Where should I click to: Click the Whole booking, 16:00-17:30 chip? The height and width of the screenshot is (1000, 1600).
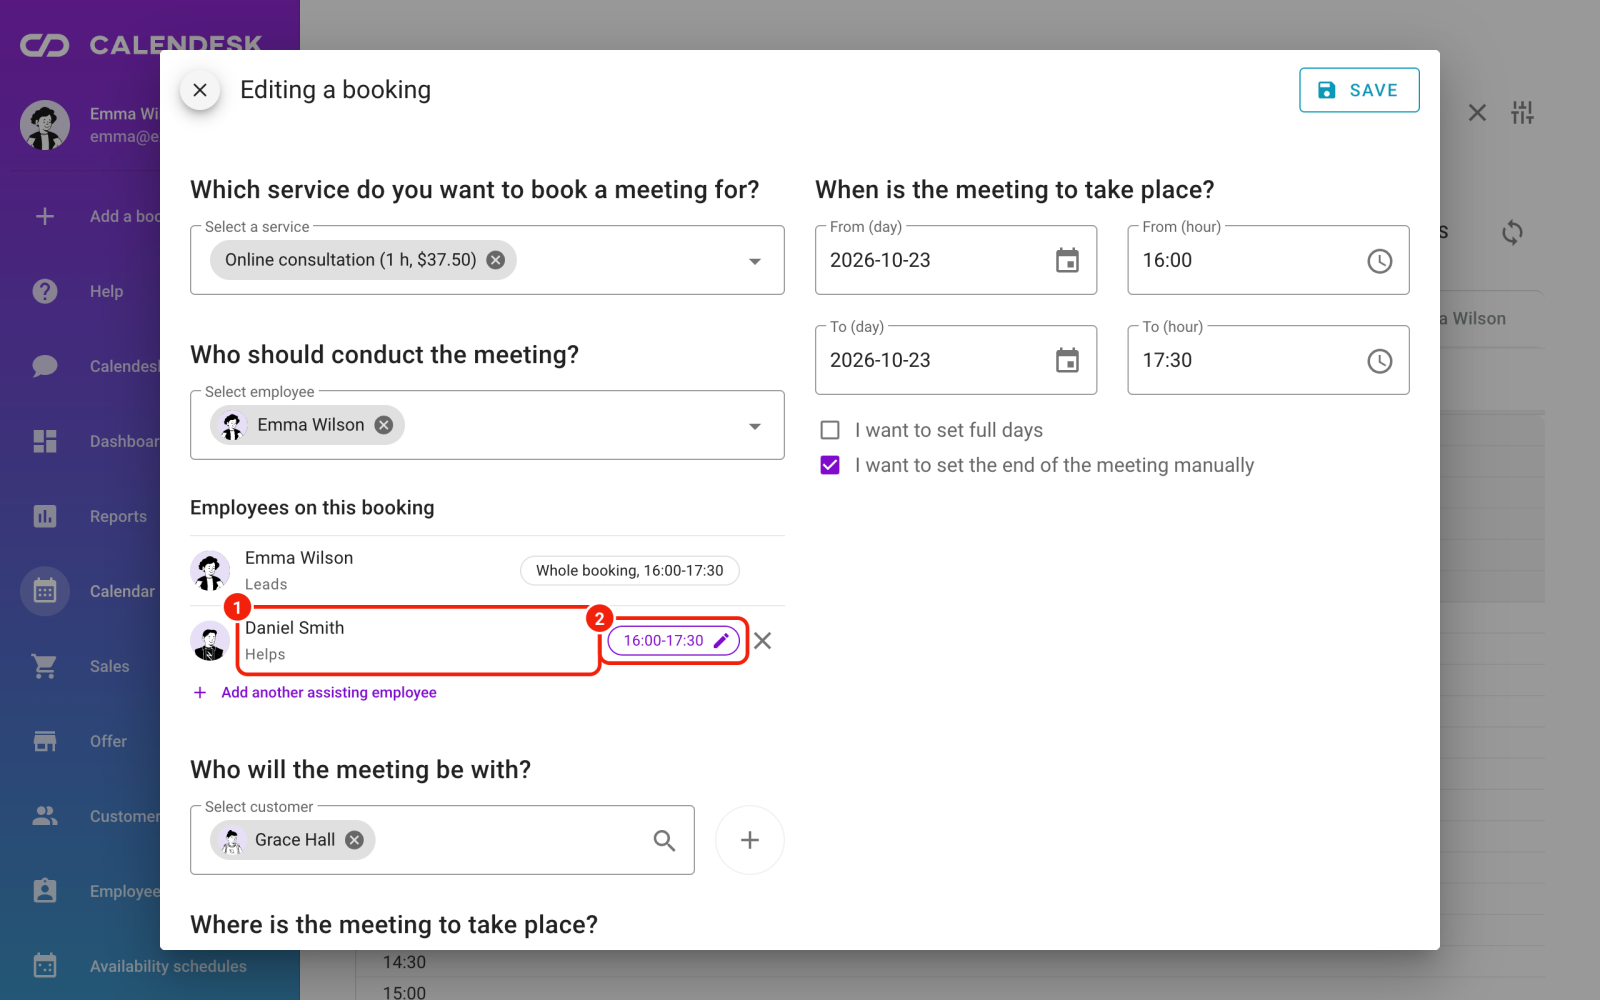[x=630, y=571]
